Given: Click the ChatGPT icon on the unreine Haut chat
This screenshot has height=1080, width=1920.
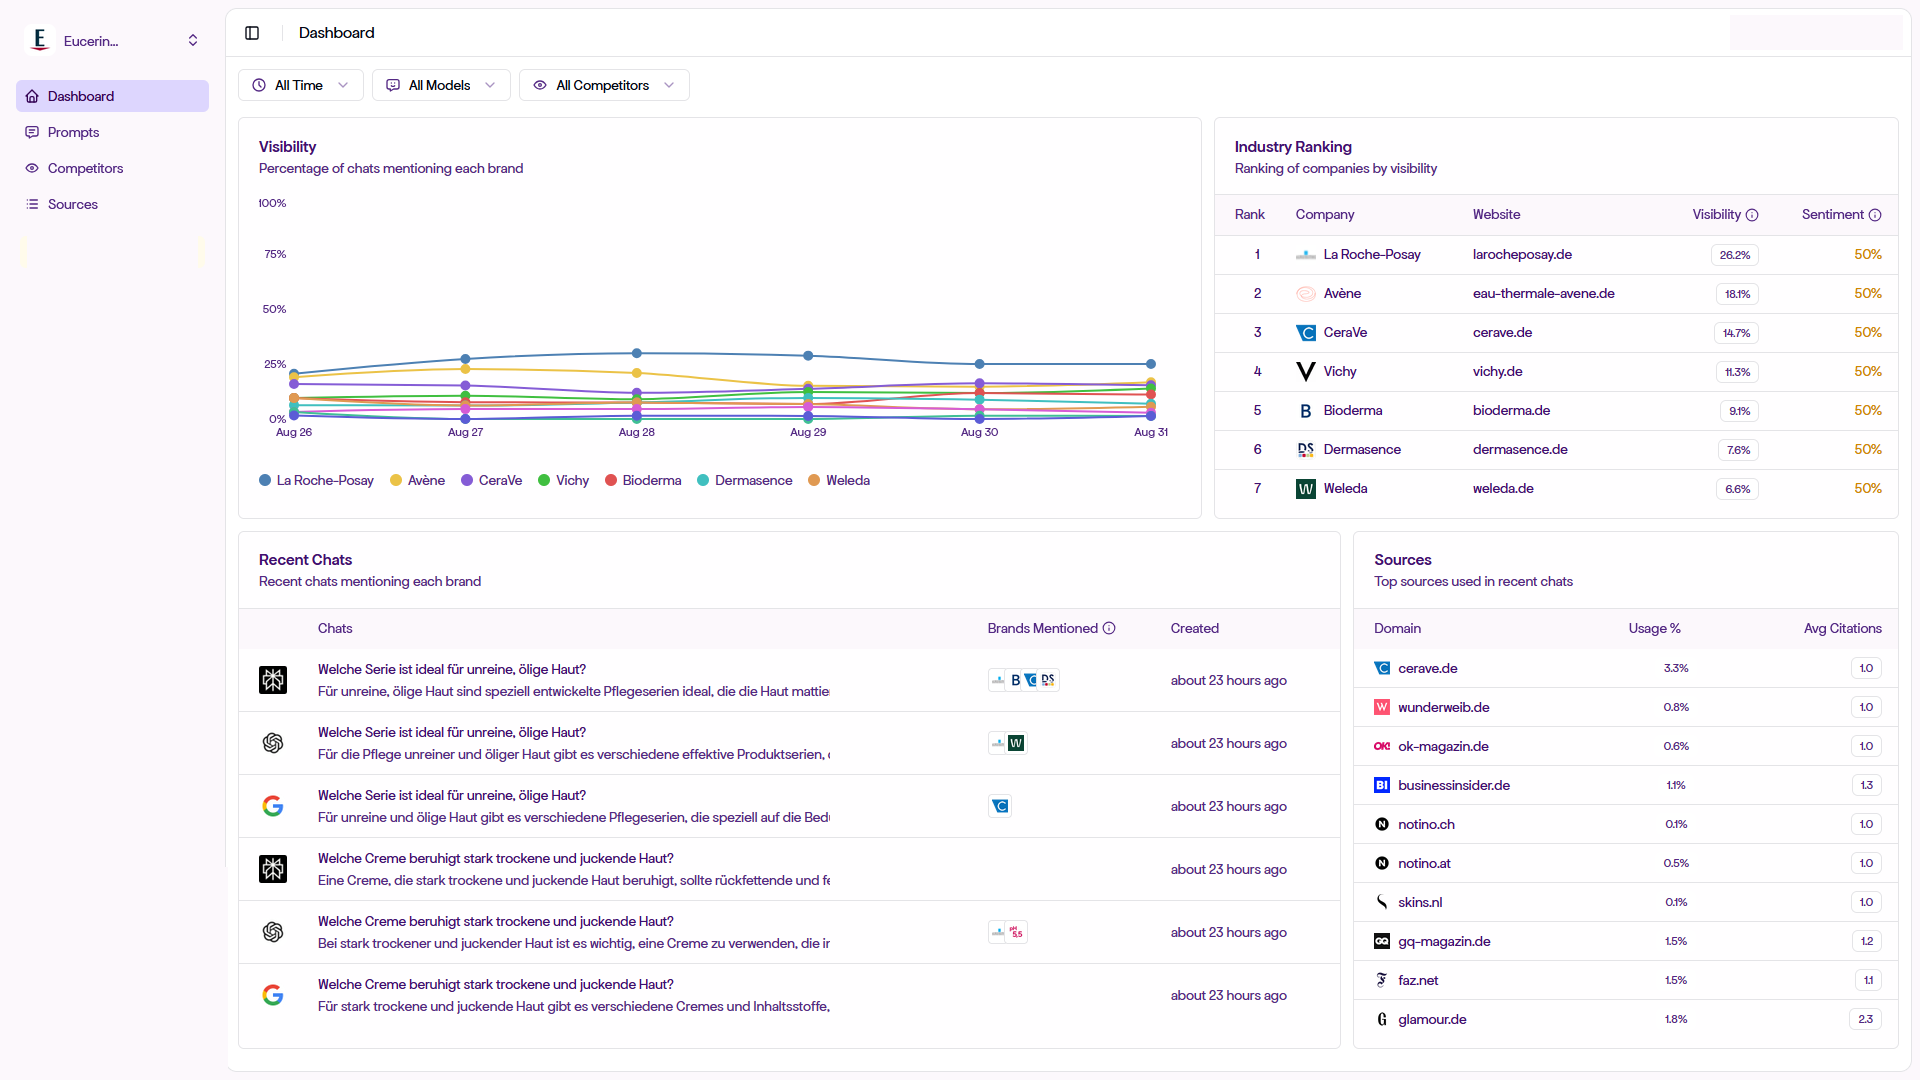Looking at the screenshot, I should coord(273,743).
